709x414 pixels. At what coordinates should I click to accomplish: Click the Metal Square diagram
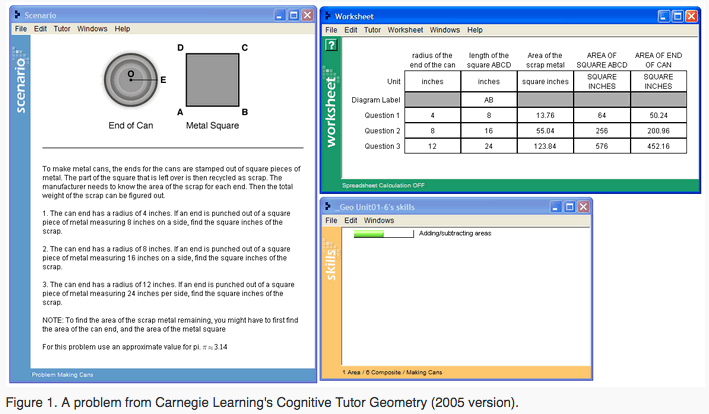213,80
